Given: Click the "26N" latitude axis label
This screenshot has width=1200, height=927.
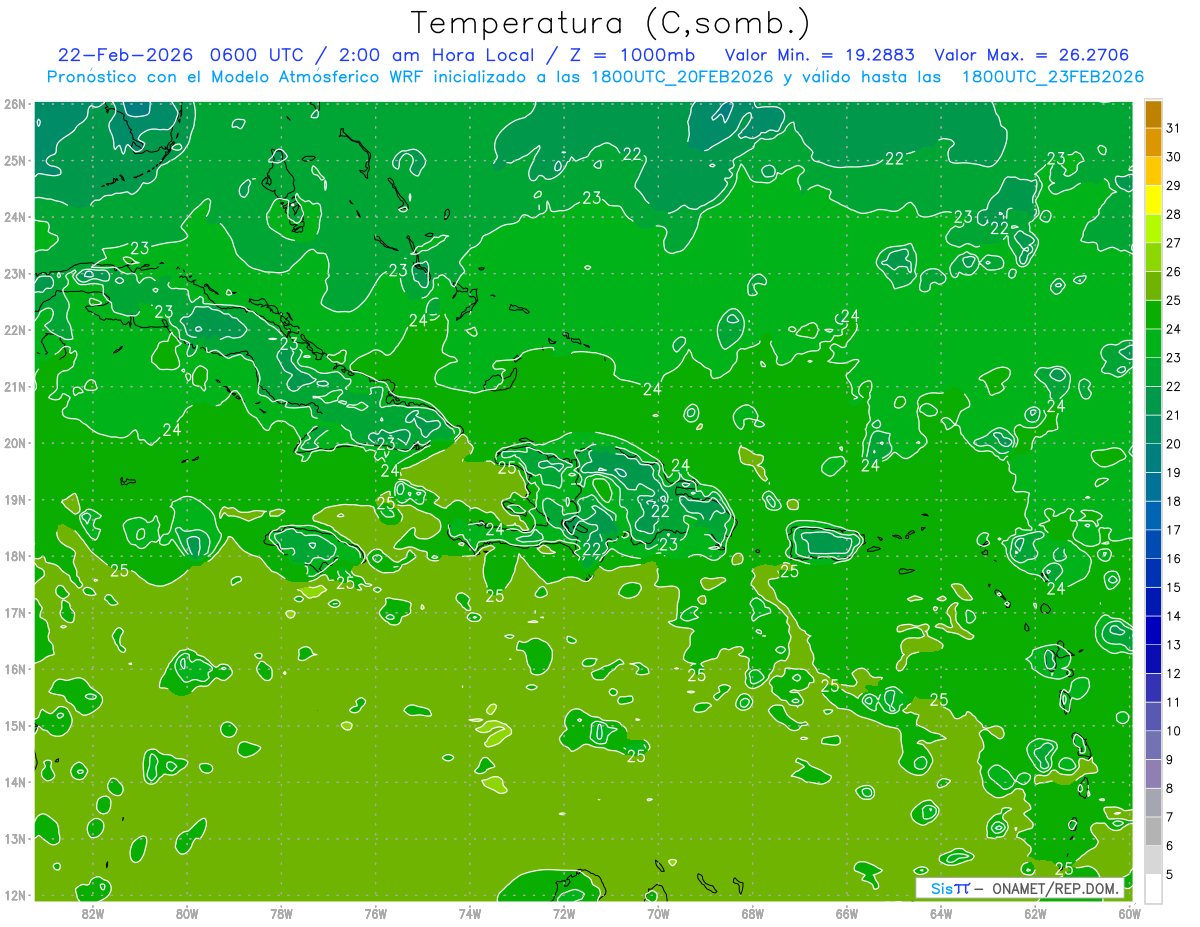Looking at the screenshot, I should click(14, 104).
